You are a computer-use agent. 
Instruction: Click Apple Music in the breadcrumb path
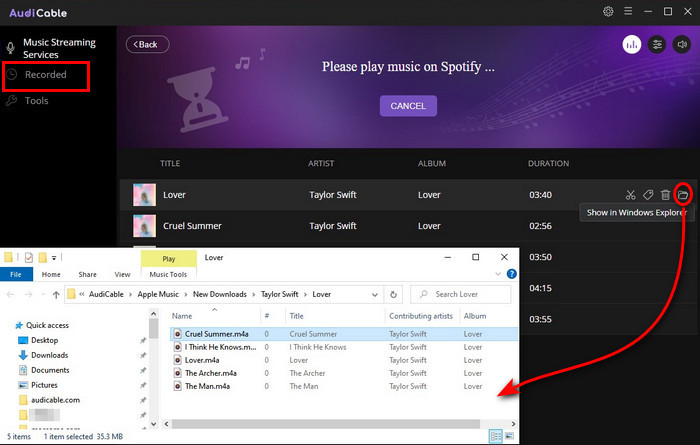pos(158,295)
